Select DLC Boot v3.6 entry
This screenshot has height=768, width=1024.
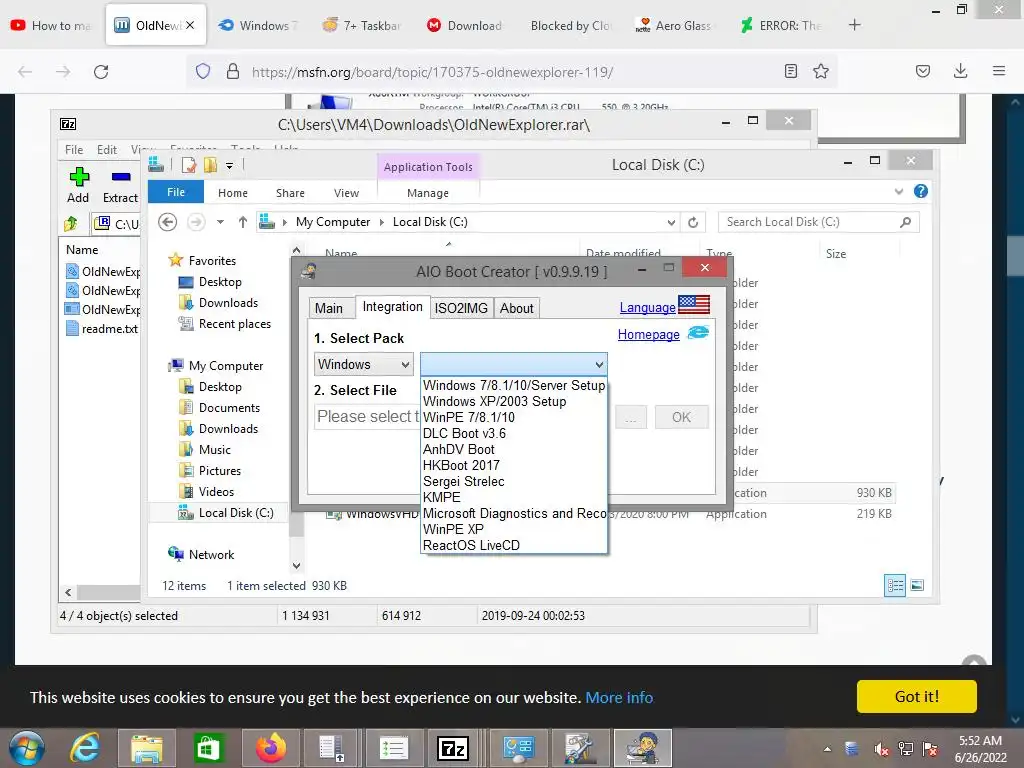pos(464,434)
